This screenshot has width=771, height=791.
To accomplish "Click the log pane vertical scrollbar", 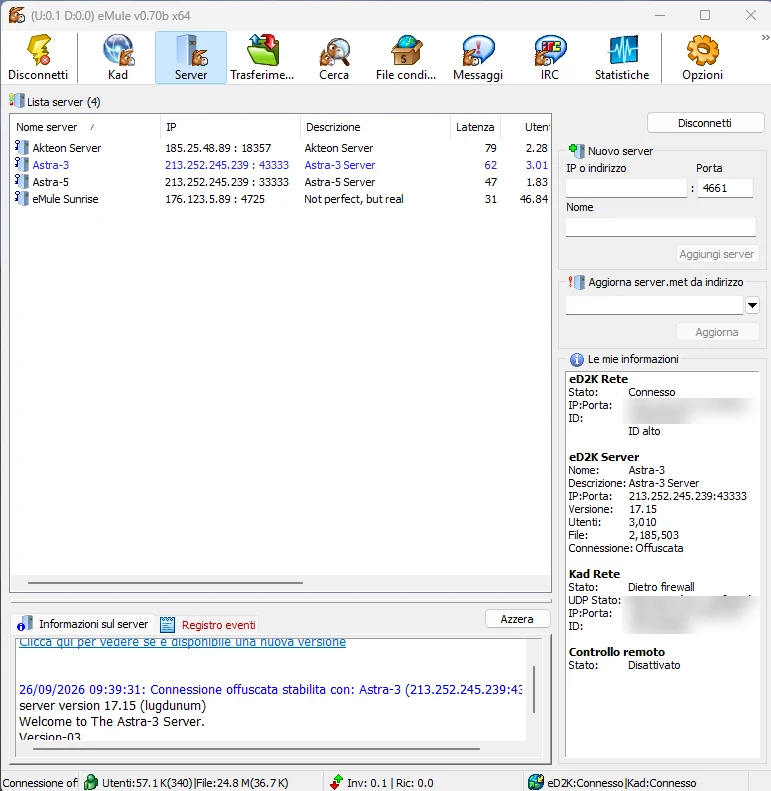I will pyautogui.click(x=534, y=689).
